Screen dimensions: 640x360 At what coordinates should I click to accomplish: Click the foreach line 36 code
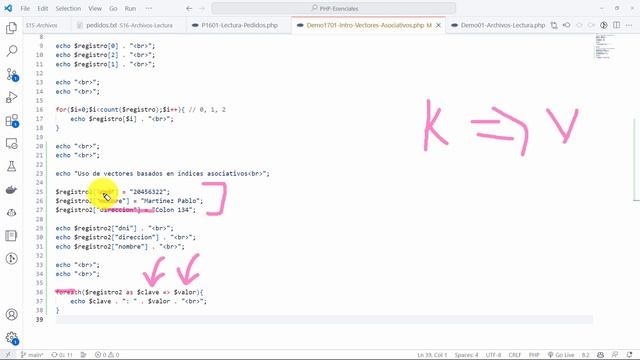129,292
